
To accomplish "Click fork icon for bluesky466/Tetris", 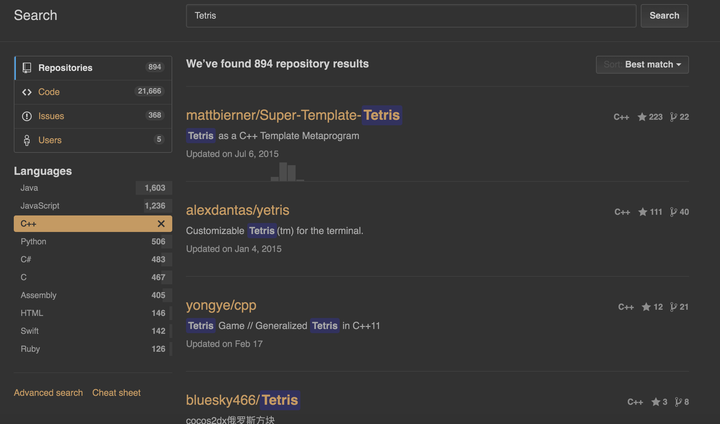I will tap(678, 402).
